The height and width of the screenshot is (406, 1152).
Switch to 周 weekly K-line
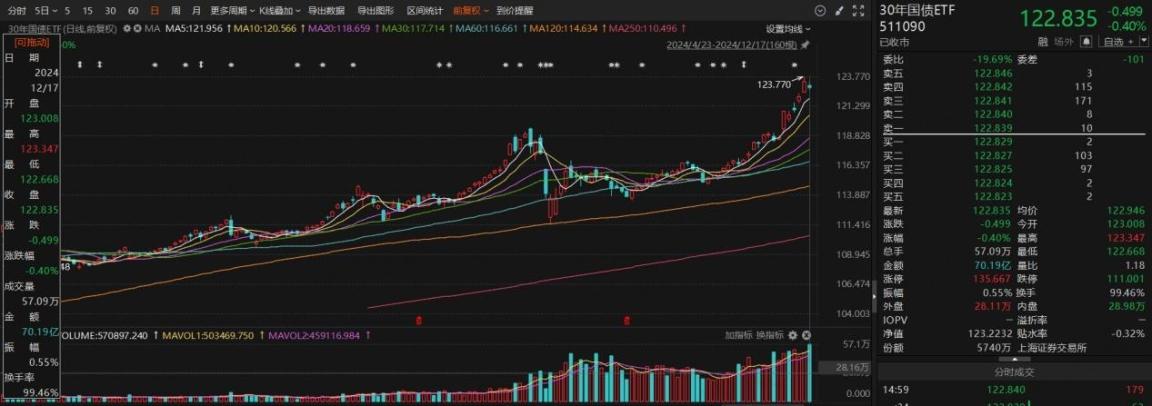tap(176, 11)
